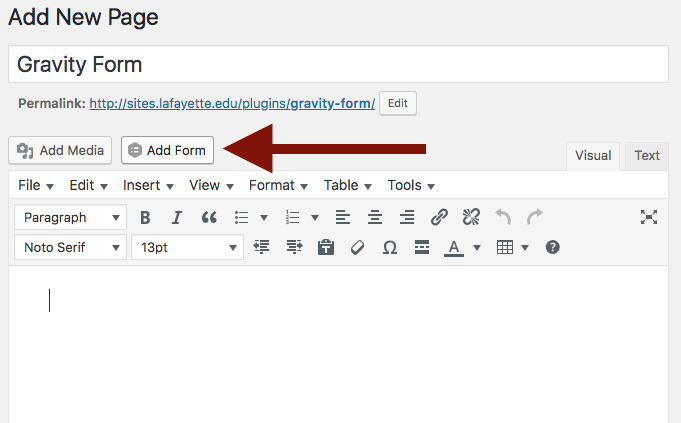Screen dimensions: 681x423
Task: Insert a blockquote
Action: coord(209,217)
